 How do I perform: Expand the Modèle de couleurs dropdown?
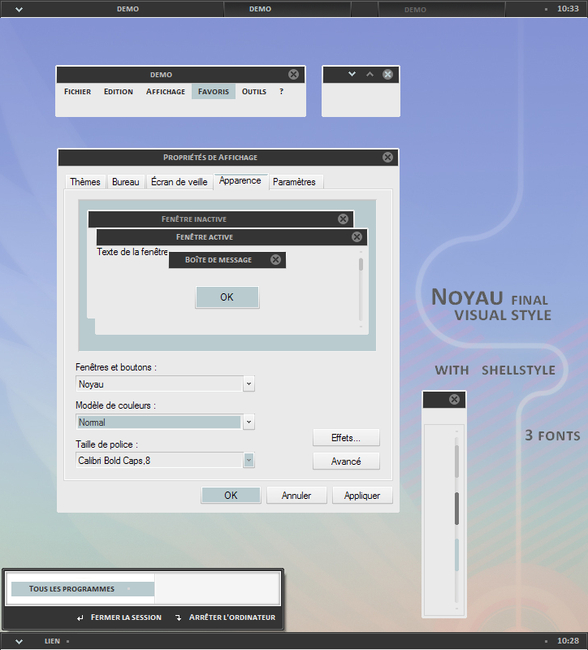coord(249,422)
